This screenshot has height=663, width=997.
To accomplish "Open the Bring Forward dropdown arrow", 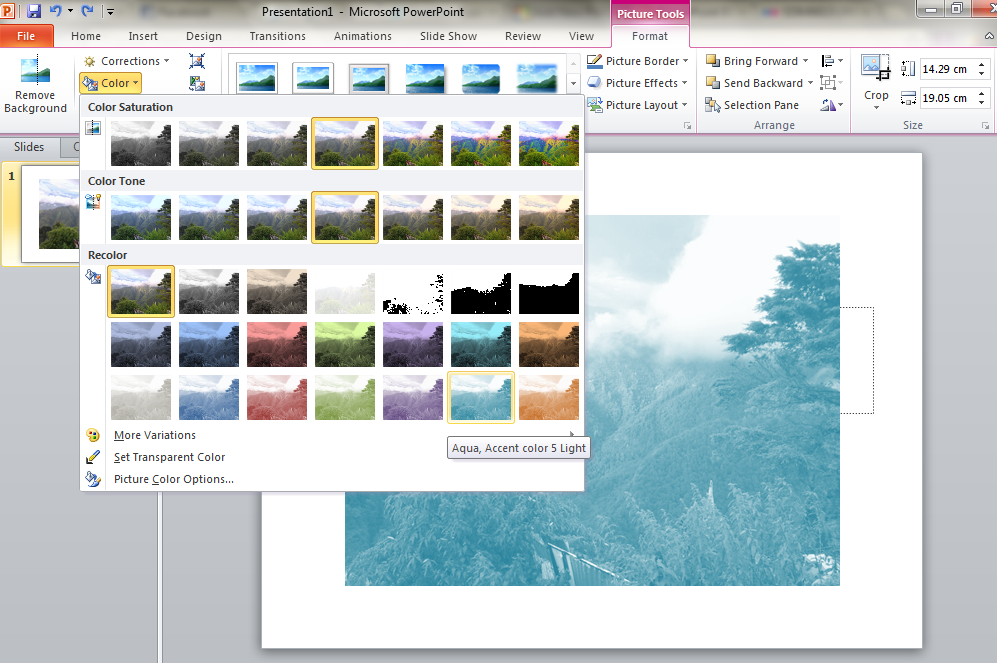I will [806, 61].
